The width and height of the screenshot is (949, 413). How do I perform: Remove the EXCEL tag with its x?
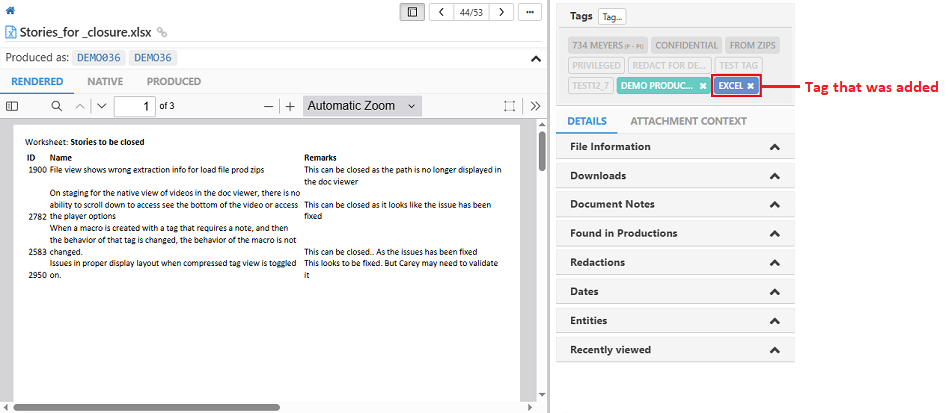point(750,86)
